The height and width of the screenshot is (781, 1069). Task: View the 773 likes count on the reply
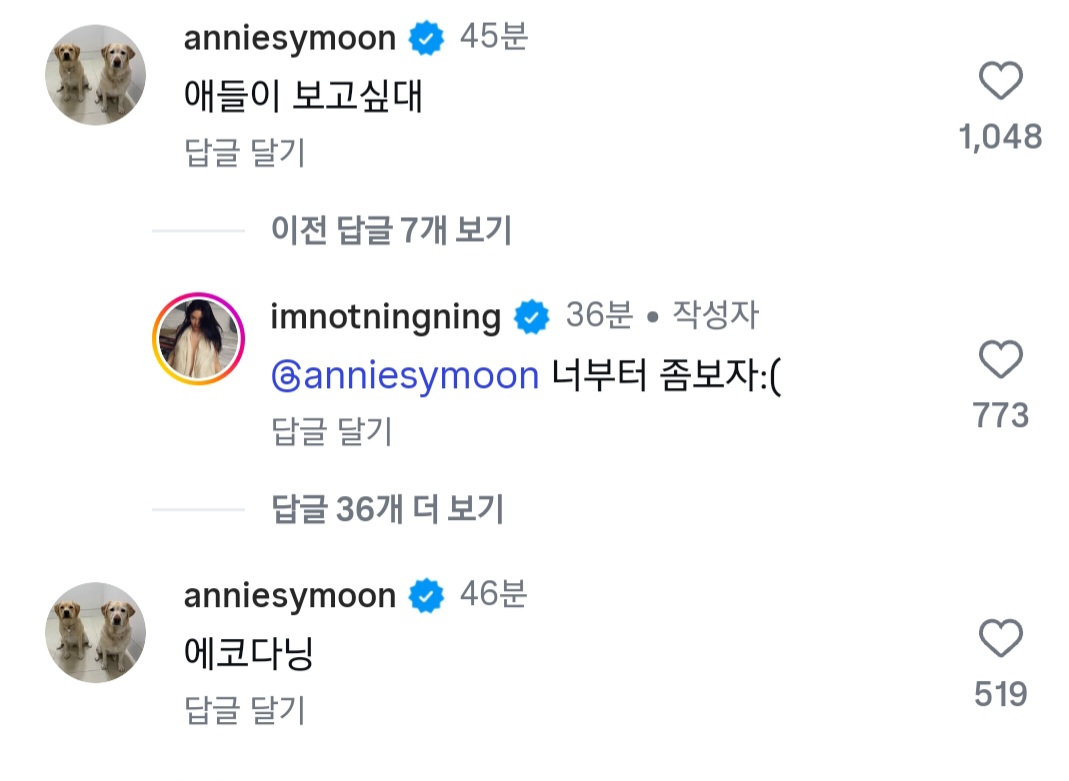click(1000, 415)
